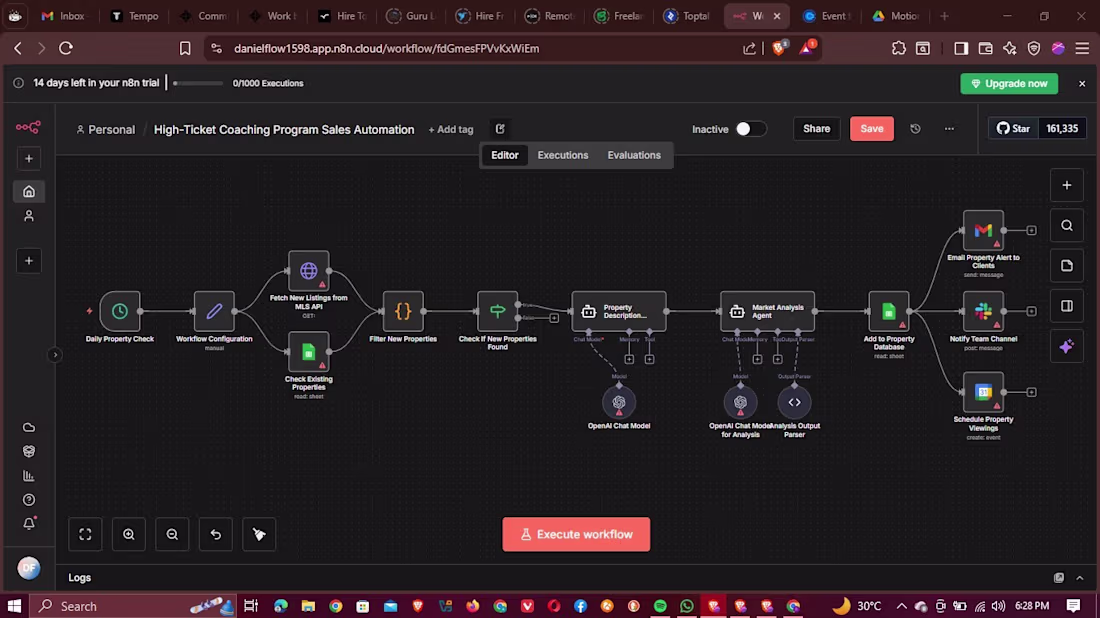Switch to the Tempo browser tab

pyautogui.click(x=135, y=15)
